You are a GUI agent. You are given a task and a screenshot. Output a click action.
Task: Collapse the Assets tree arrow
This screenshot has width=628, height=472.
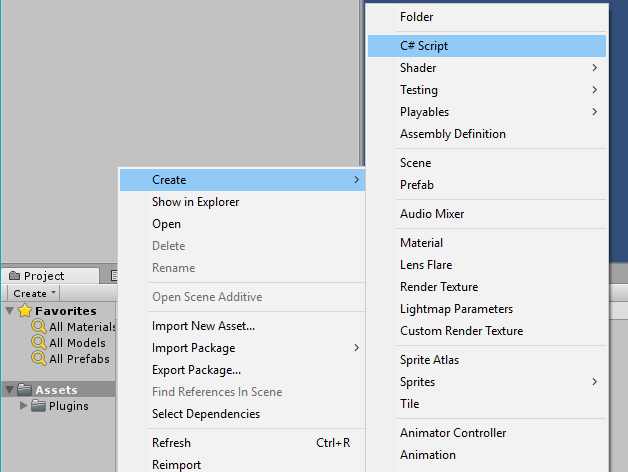pos(10,390)
